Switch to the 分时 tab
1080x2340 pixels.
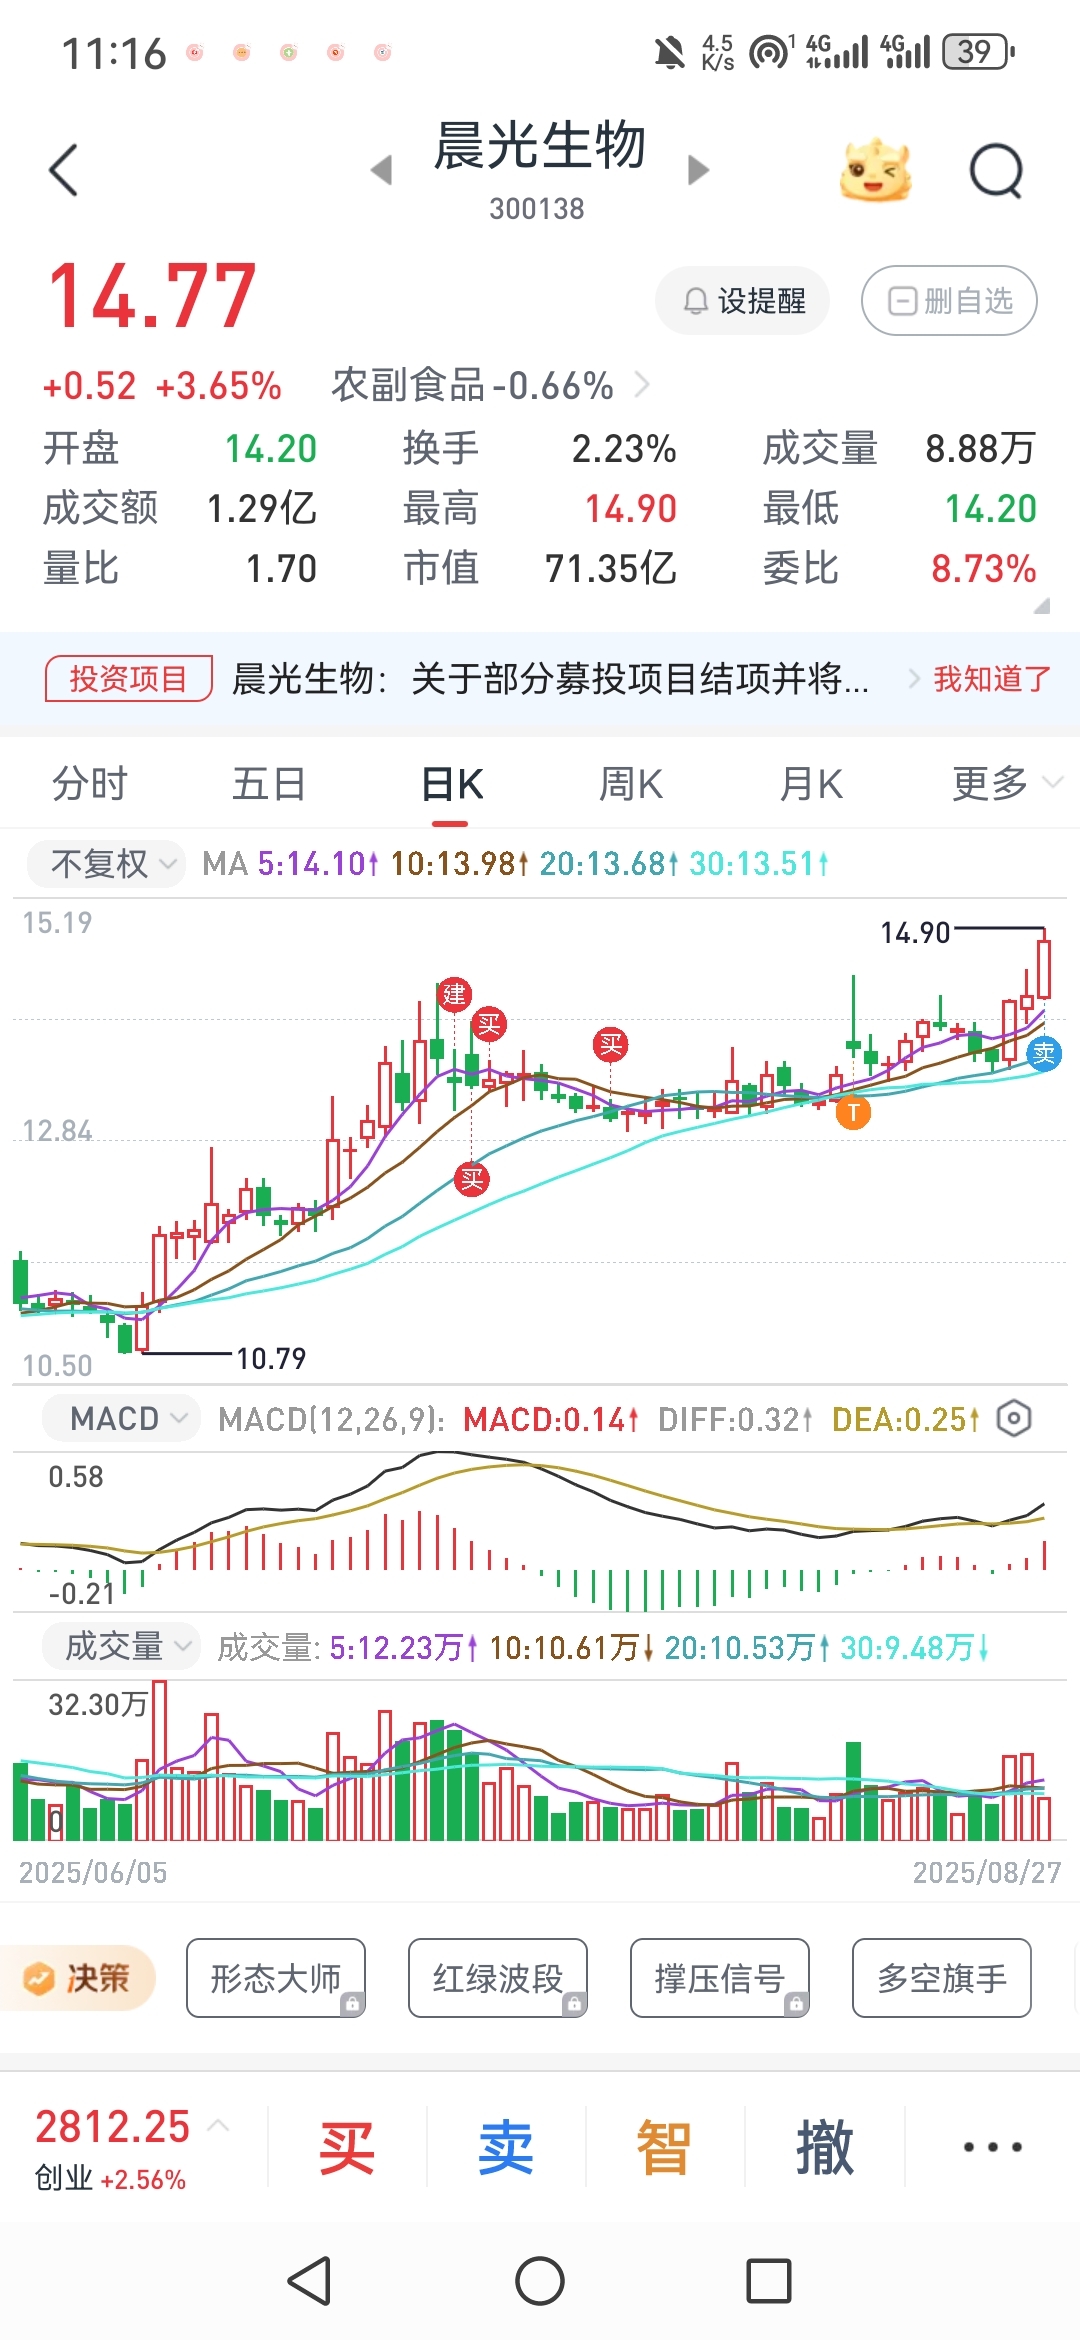click(90, 784)
